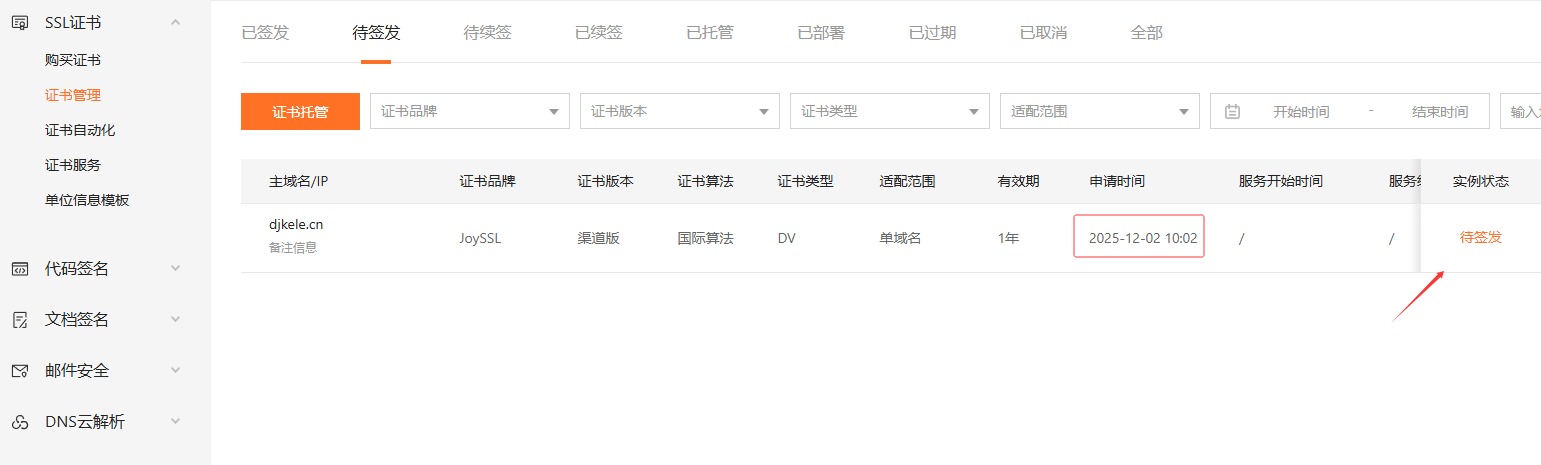Viewport: 1541px width, 465px height.
Task: Click the DNS云解析 cloud icon
Action: pos(19,422)
